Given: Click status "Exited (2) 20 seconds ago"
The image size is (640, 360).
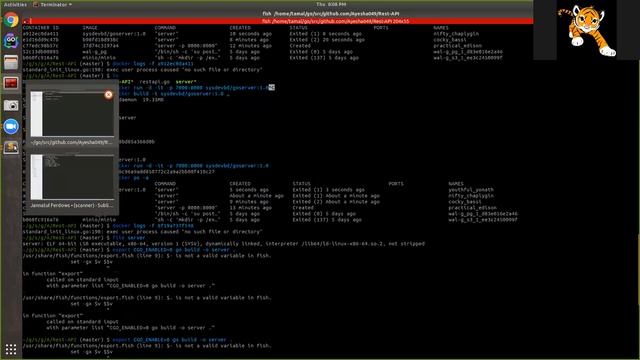Looking at the screenshot, I should pyautogui.click(x=327, y=40).
